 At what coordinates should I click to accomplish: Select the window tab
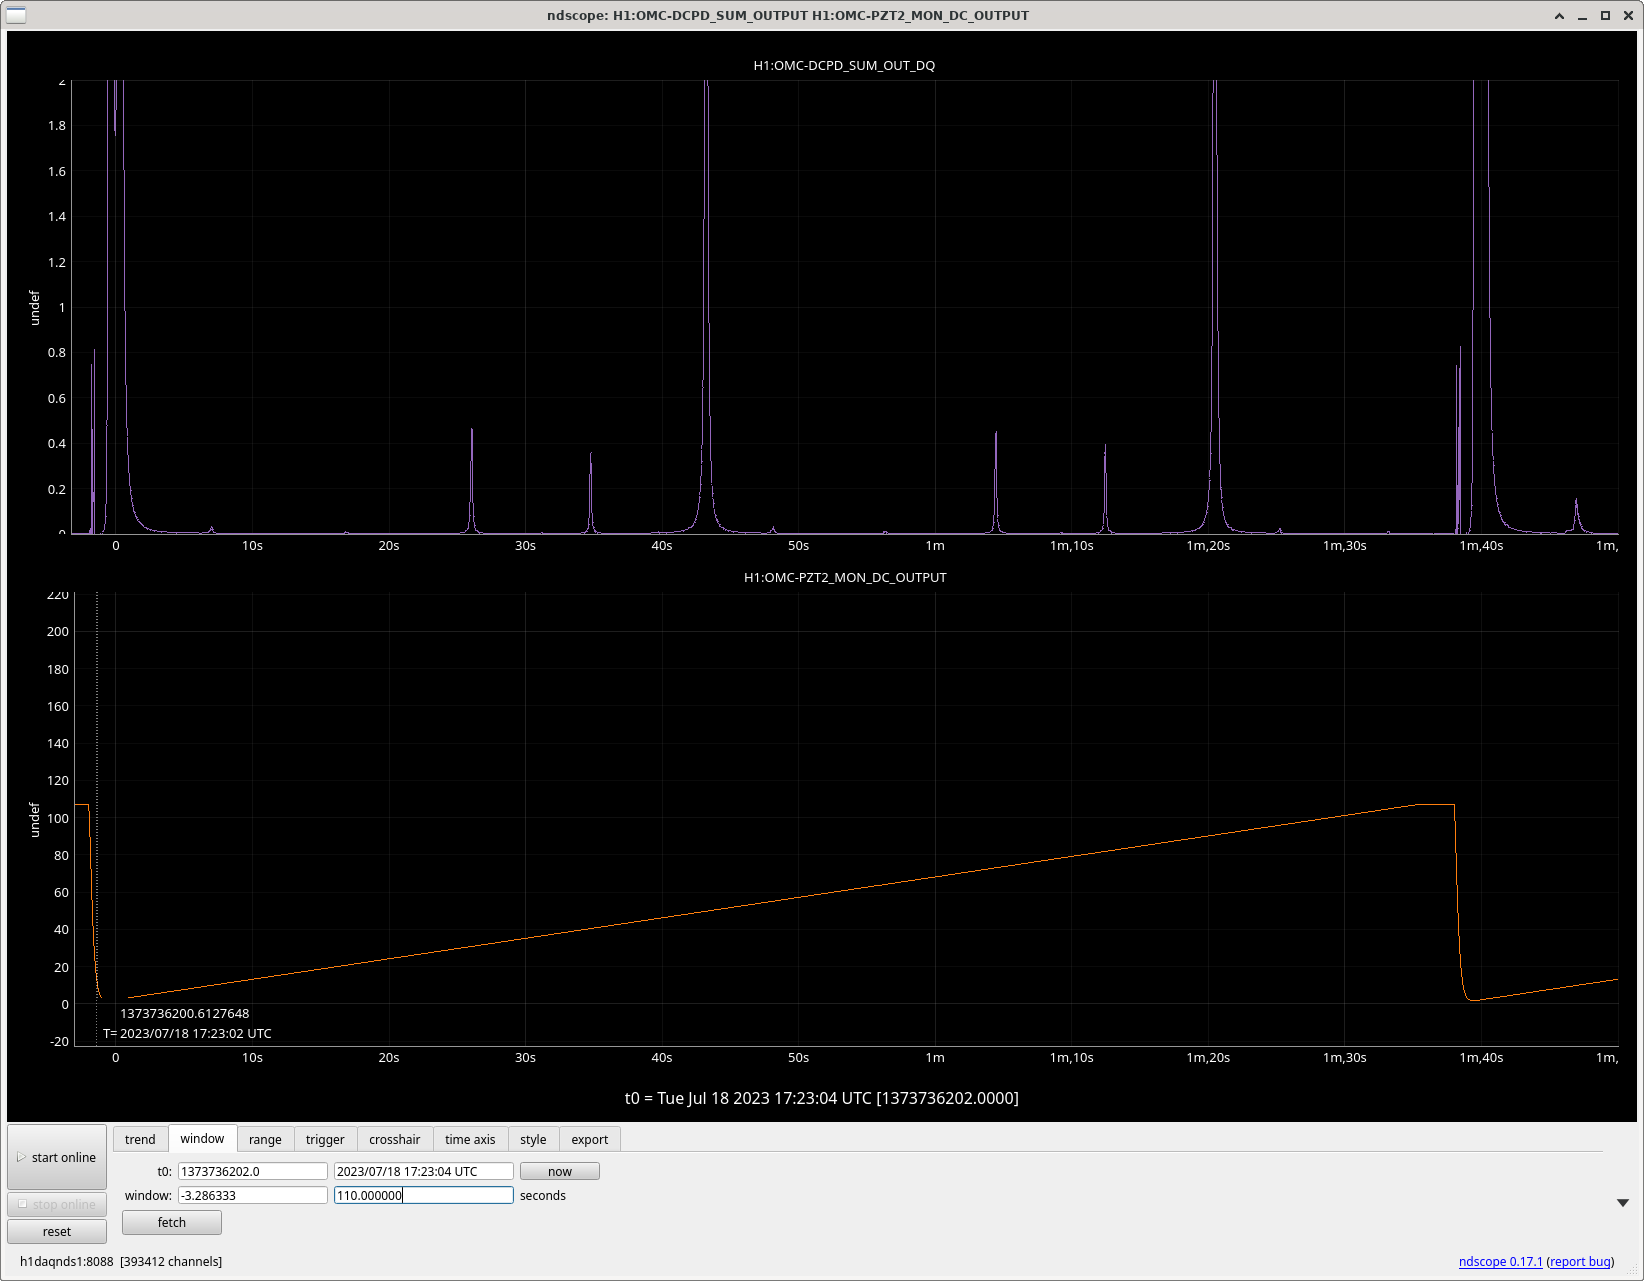pyautogui.click(x=202, y=1139)
